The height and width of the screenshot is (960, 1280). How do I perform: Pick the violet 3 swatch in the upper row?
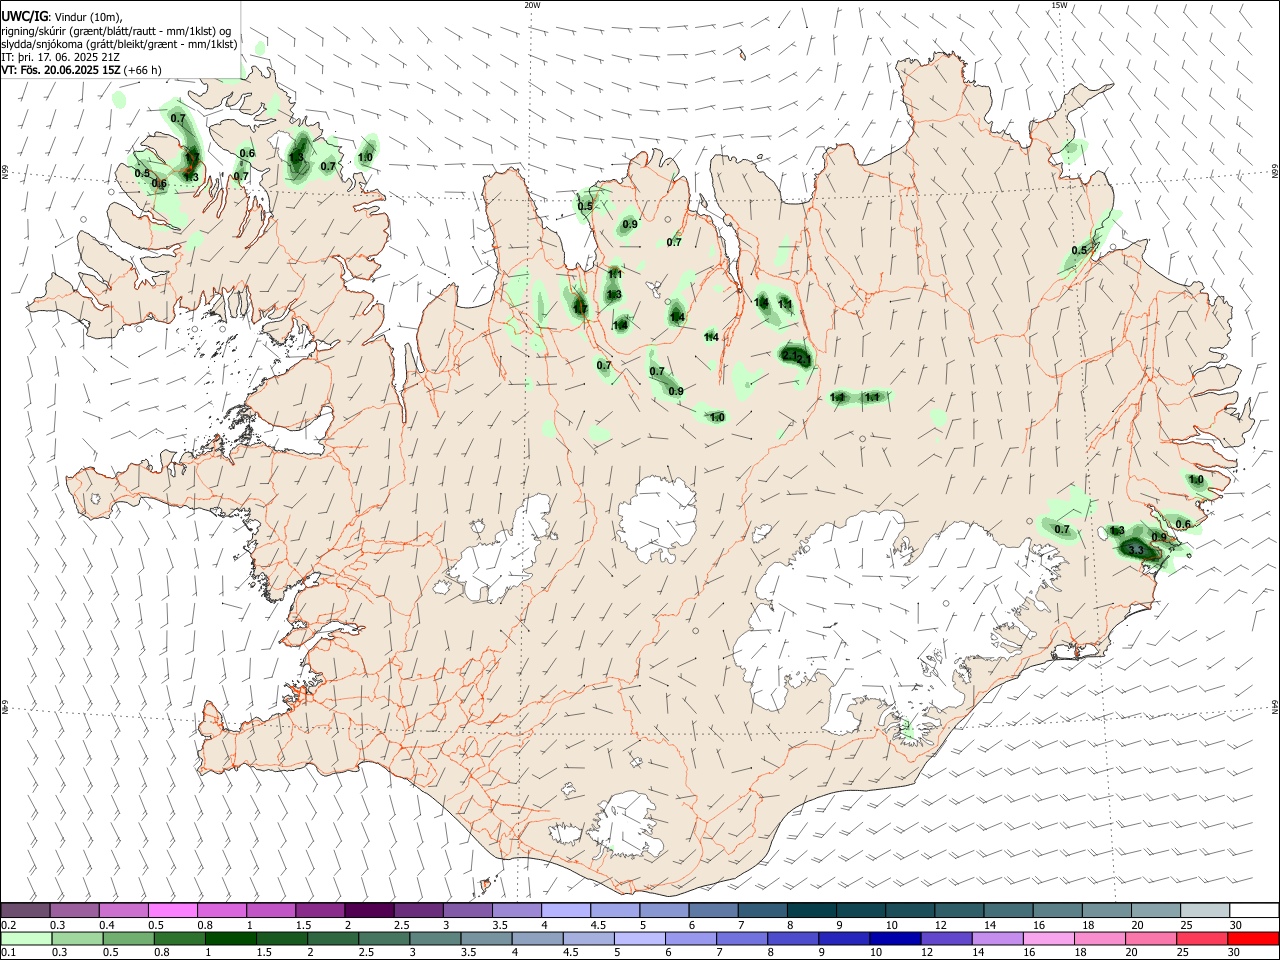pos(467,910)
